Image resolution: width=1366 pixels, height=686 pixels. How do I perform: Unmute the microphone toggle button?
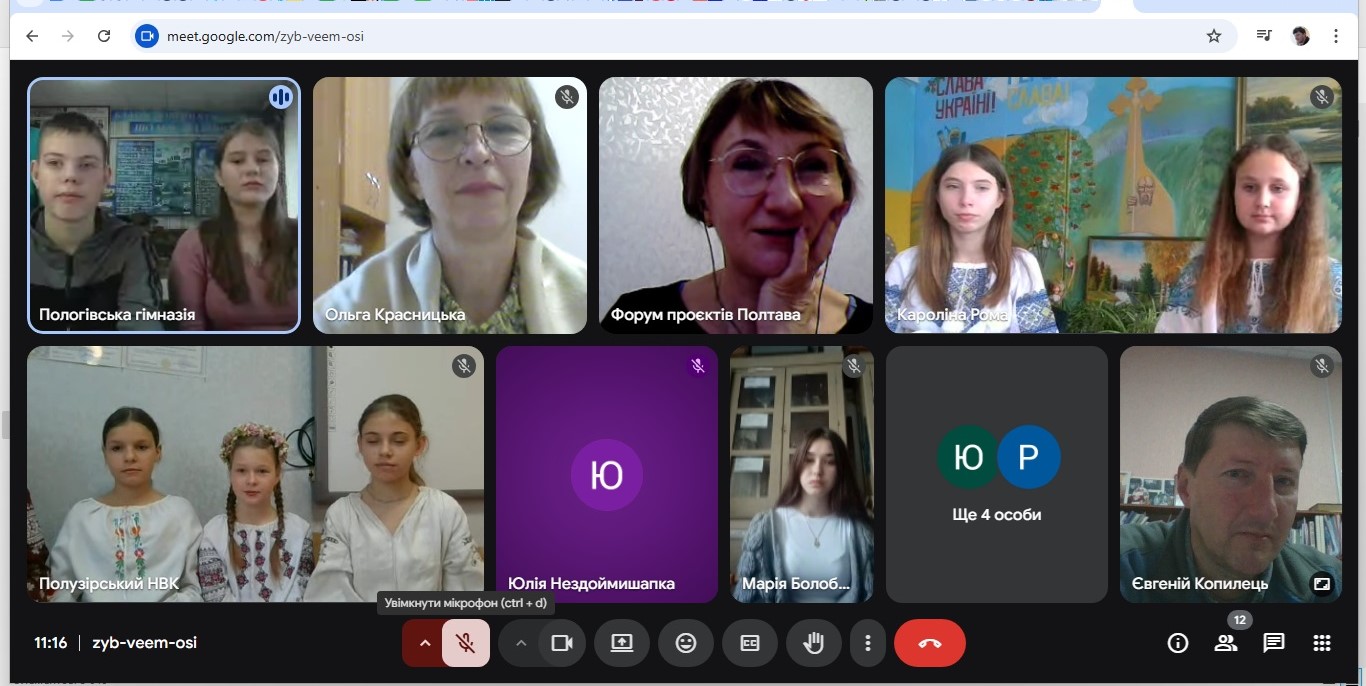point(465,643)
